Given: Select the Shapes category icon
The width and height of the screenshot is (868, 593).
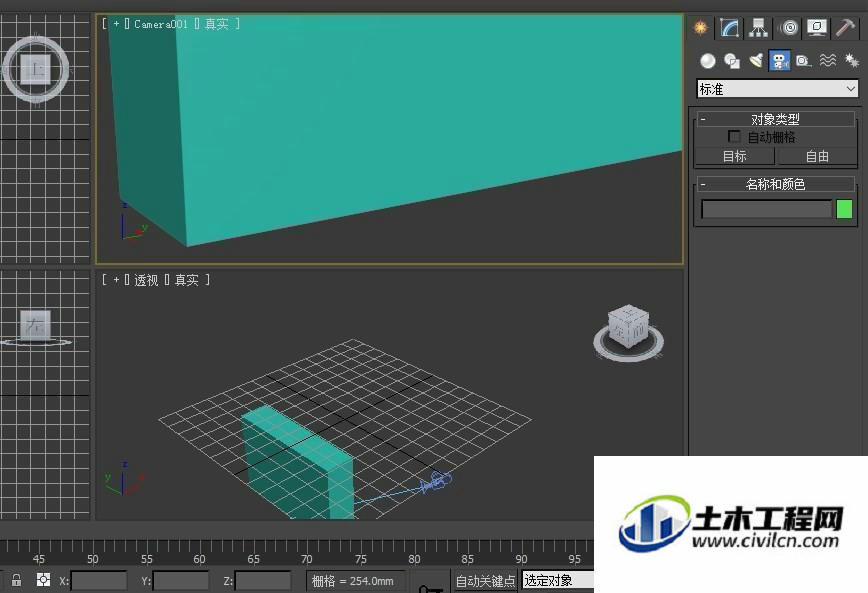Looking at the screenshot, I should (x=732, y=60).
